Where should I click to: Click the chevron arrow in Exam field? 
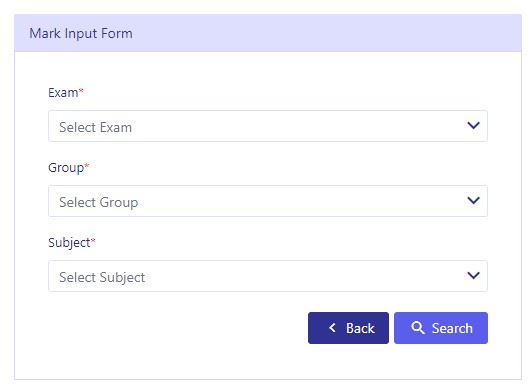pyautogui.click(x=474, y=126)
